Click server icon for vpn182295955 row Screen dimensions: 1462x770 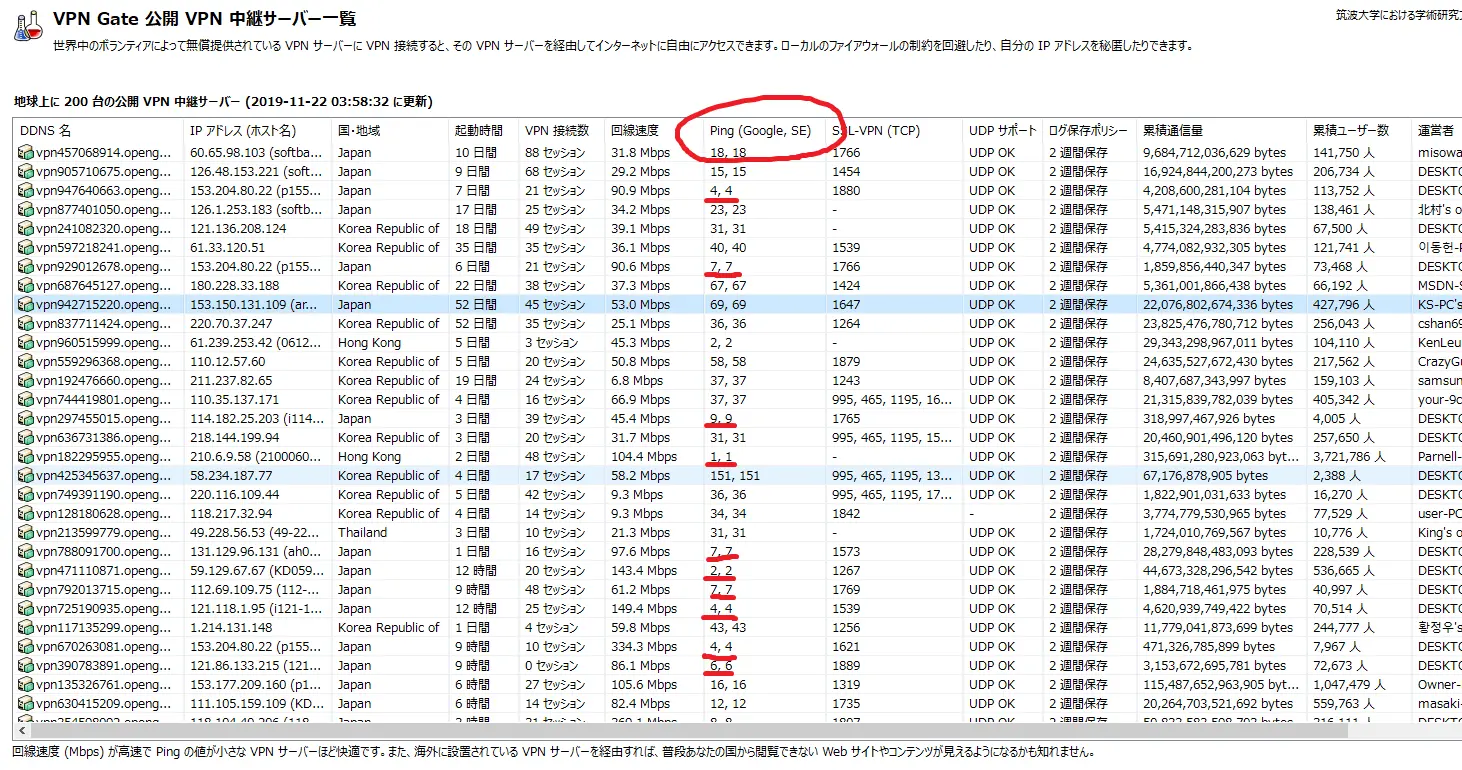tap(25, 457)
